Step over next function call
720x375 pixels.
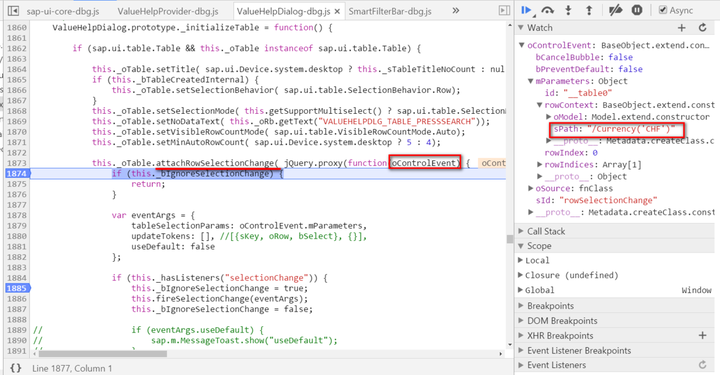click(x=547, y=10)
